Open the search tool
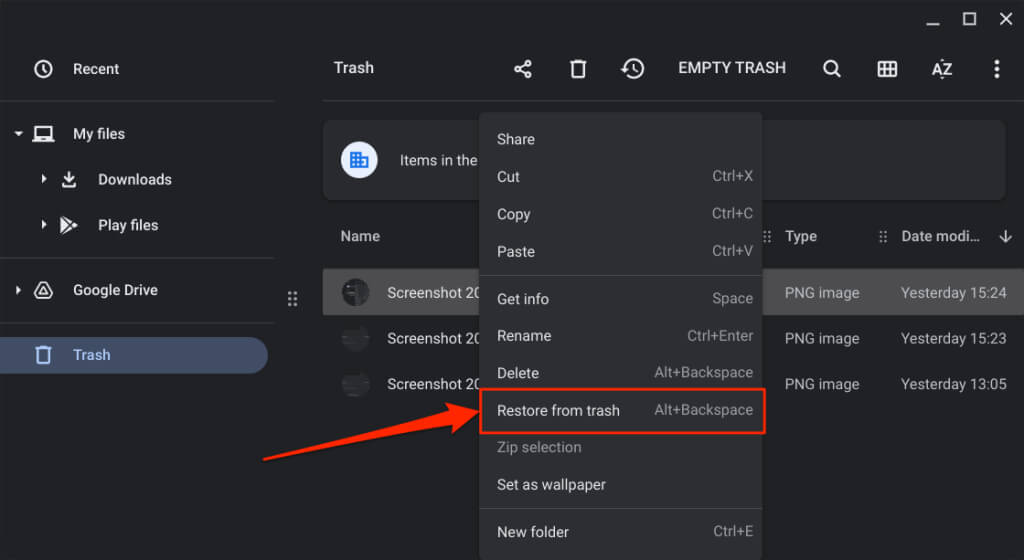This screenshot has width=1024, height=560. pos(832,69)
